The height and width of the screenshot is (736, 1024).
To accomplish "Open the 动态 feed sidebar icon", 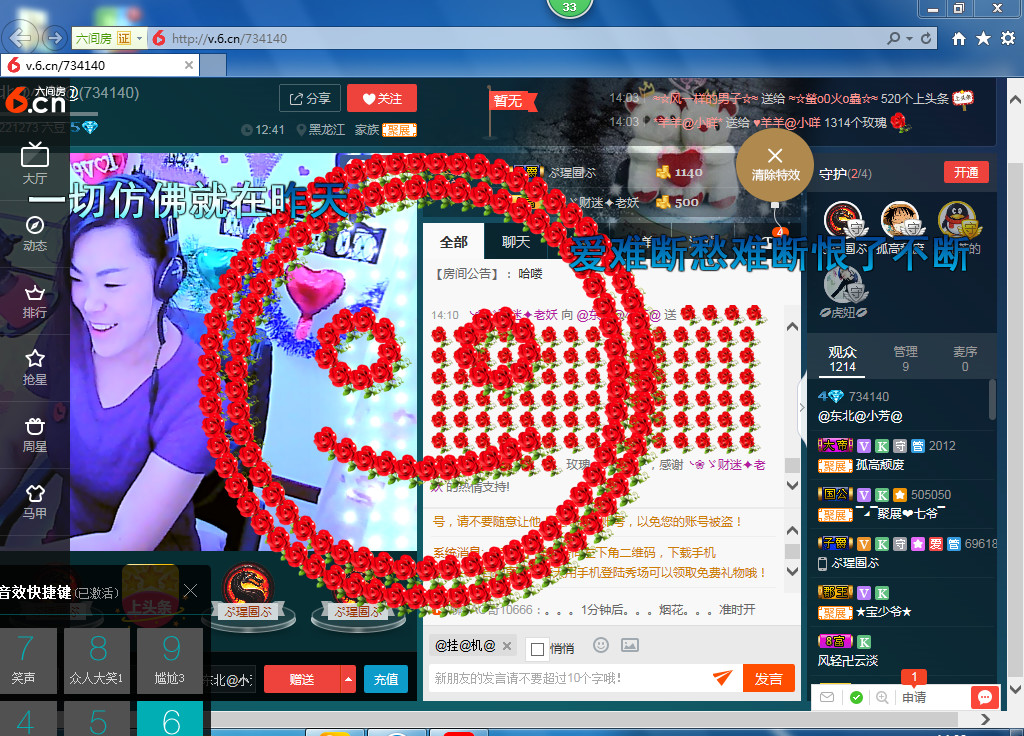I will point(35,233).
